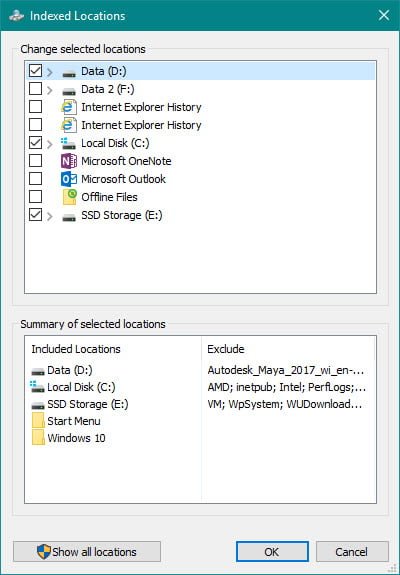Click the shield icon on Show all locations
This screenshot has height=575, width=400.
tap(44, 552)
